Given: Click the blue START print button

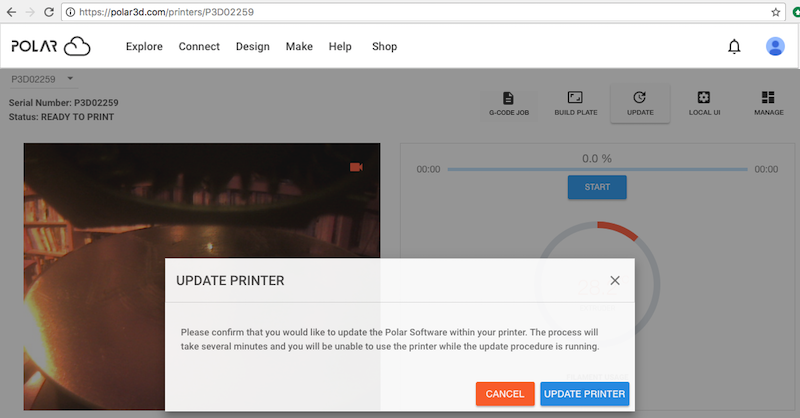Looking at the screenshot, I should [x=597, y=187].
